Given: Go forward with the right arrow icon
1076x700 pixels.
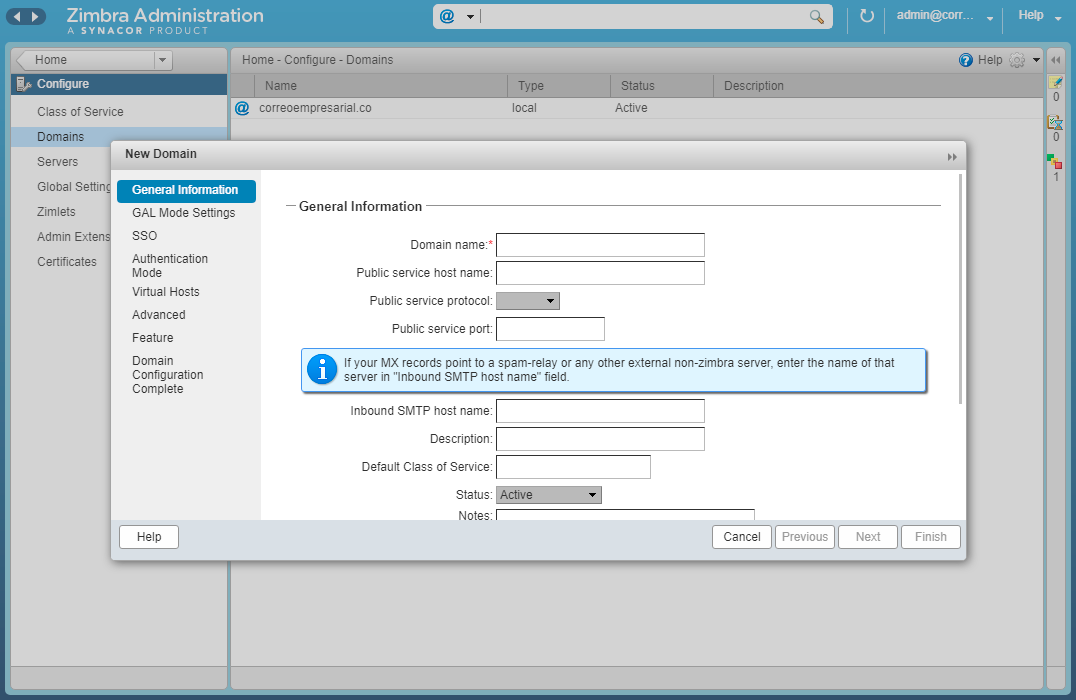Looking at the screenshot, I should (x=36, y=17).
